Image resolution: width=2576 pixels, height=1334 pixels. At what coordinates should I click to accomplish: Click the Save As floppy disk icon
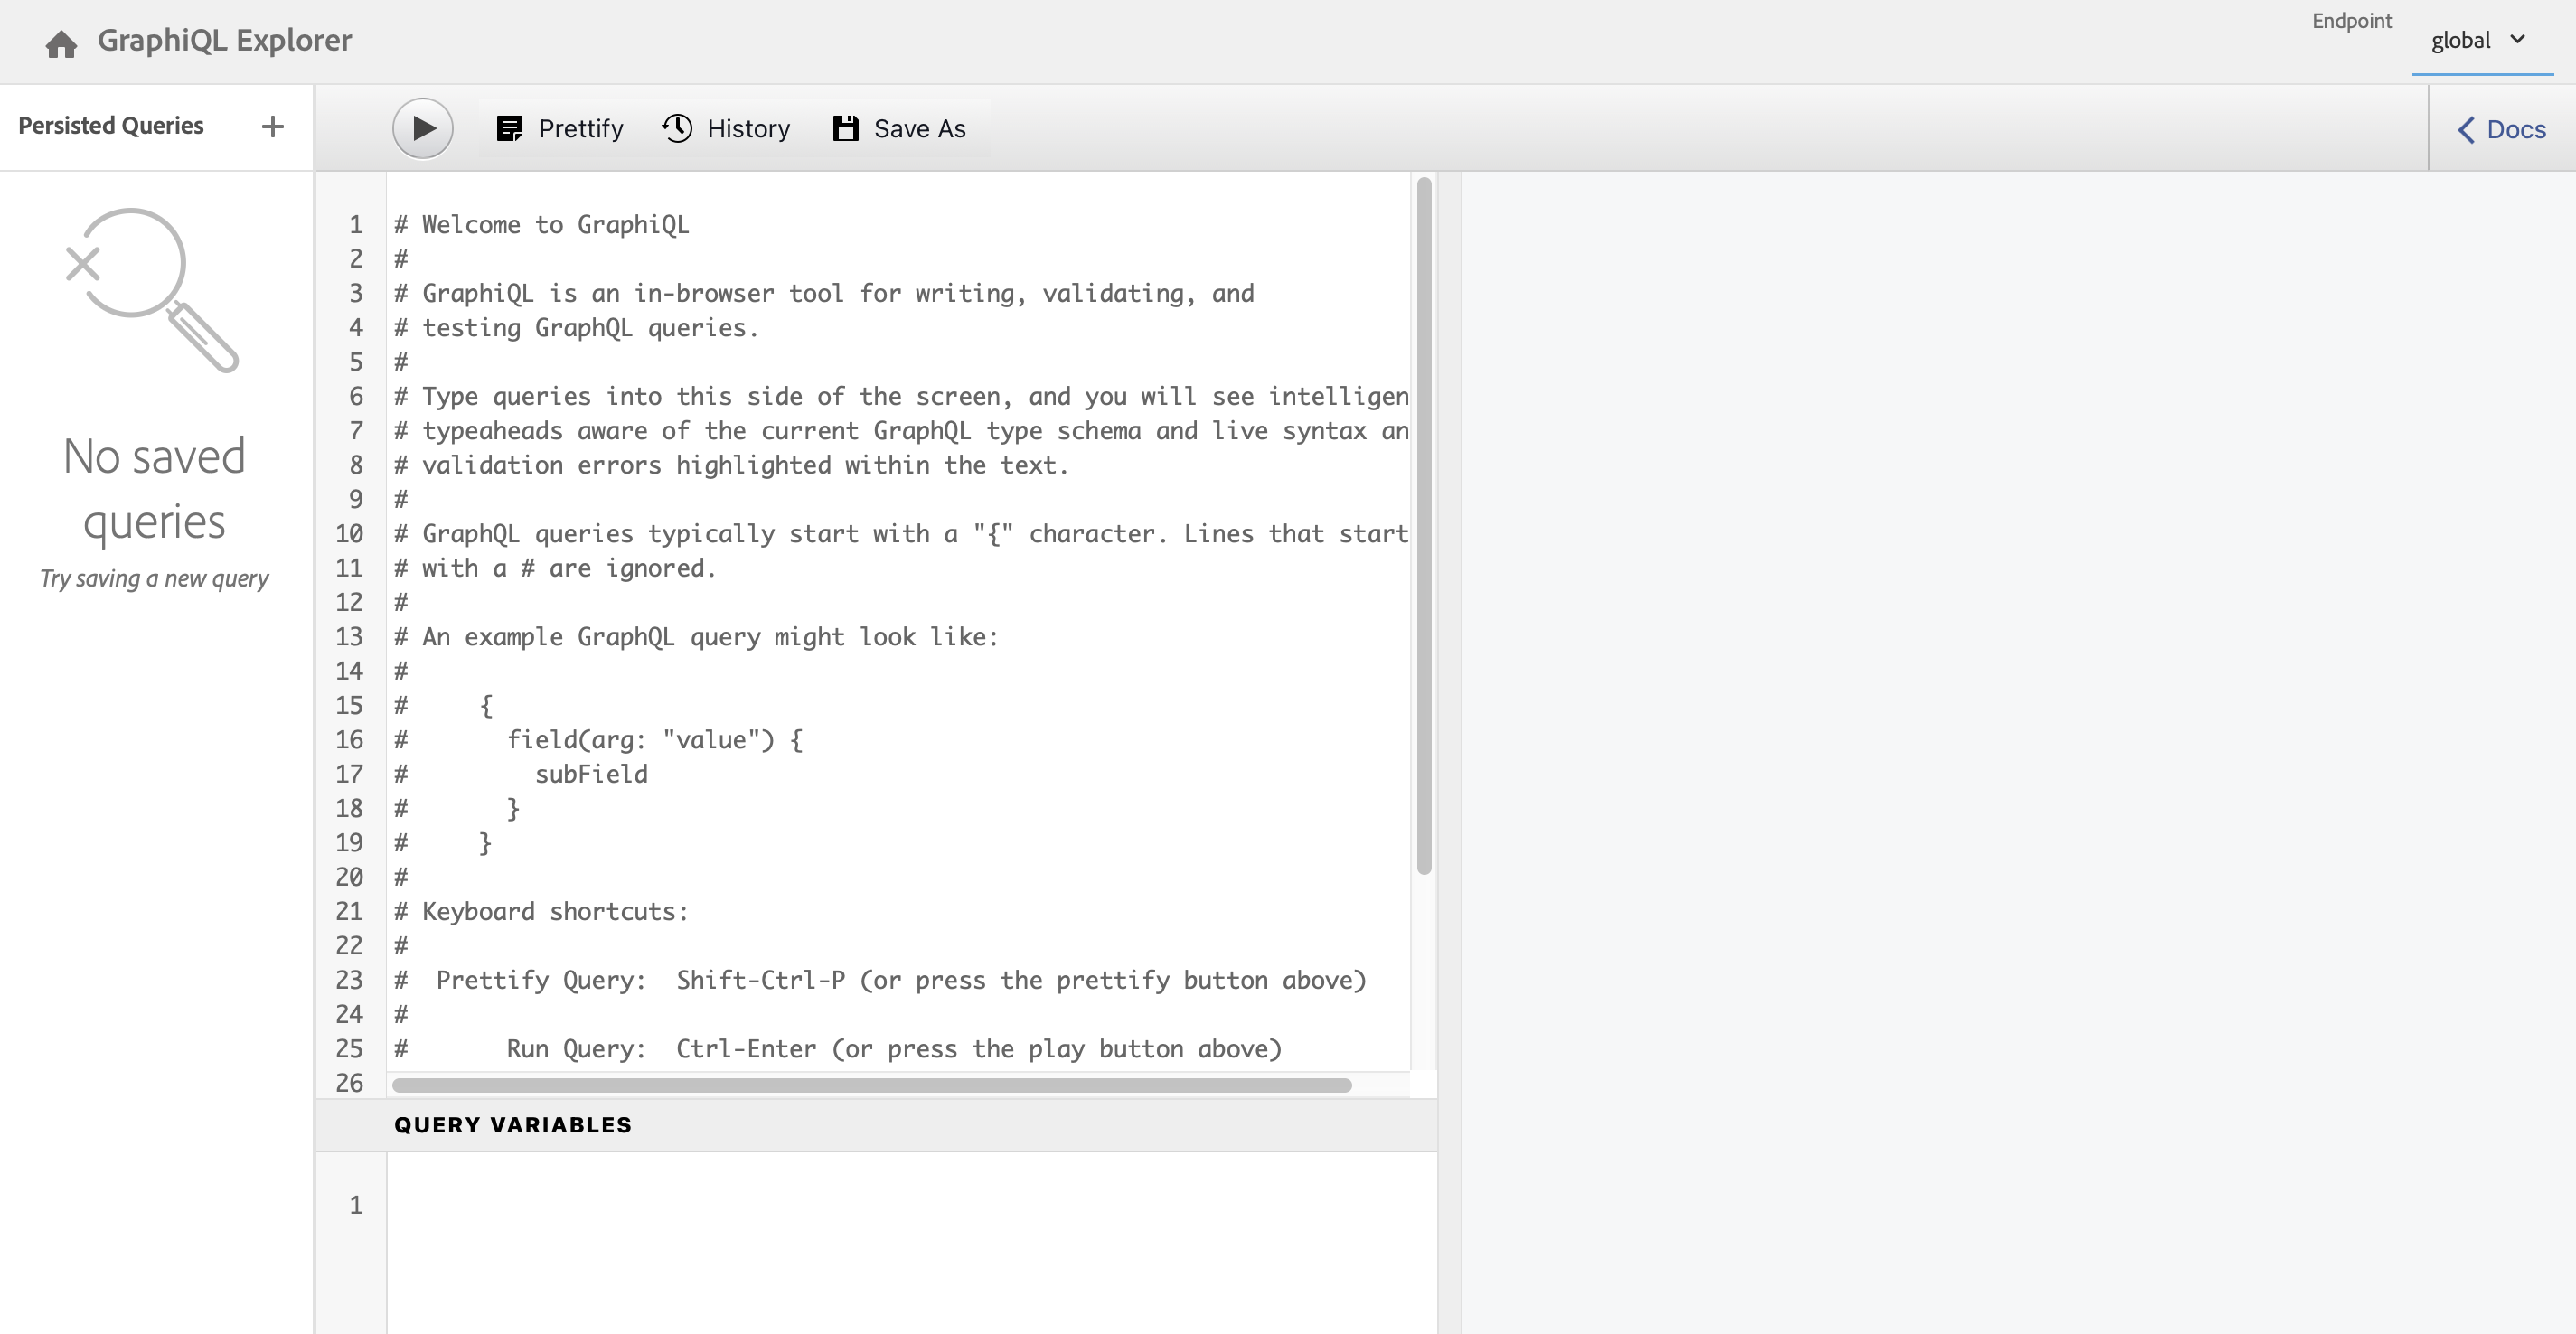coord(845,128)
